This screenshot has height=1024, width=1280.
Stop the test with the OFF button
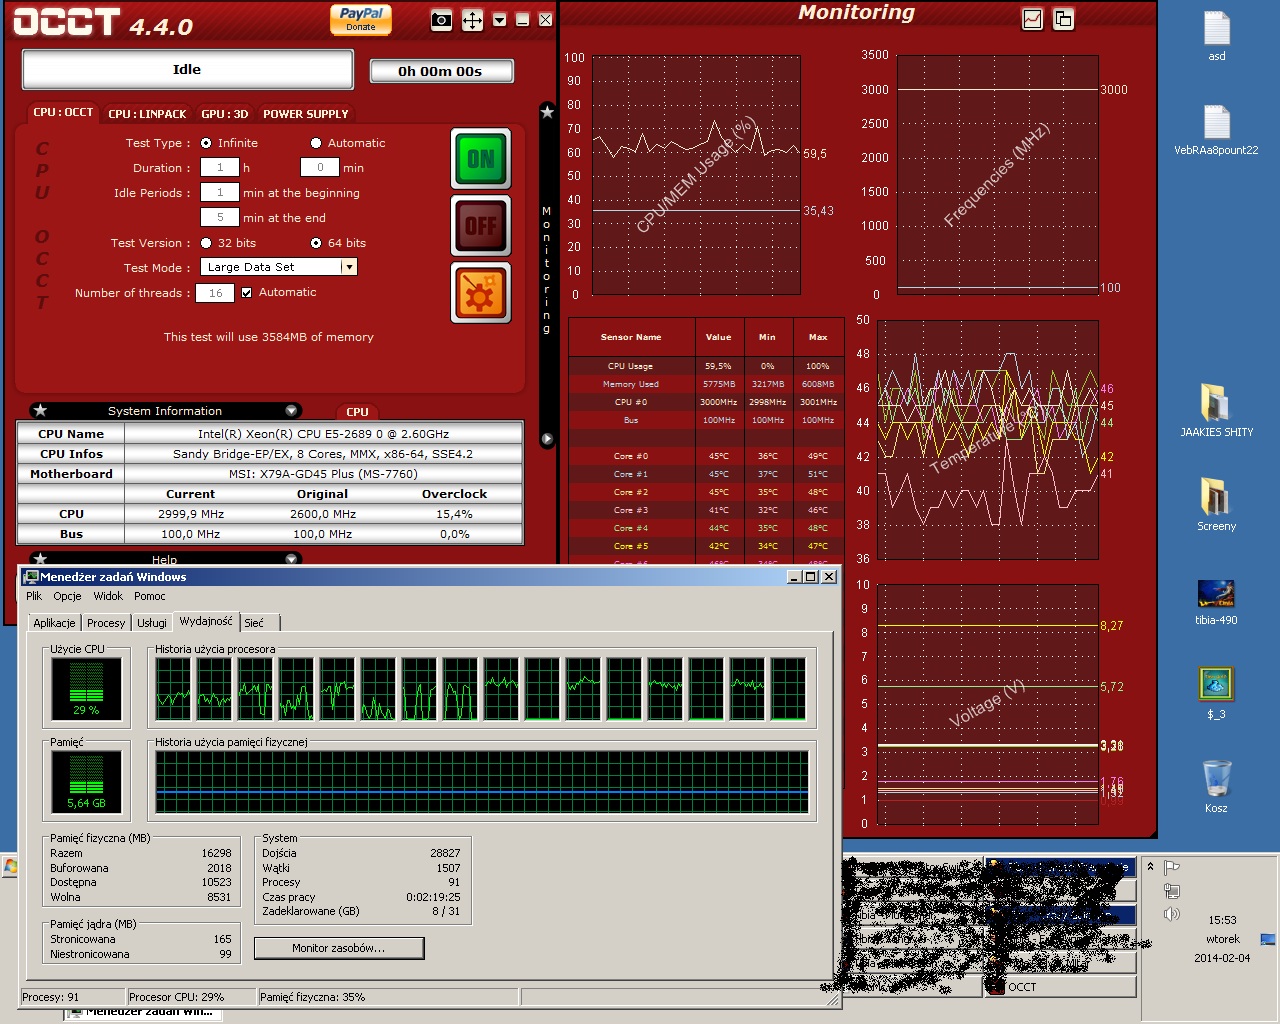point(481,226)
